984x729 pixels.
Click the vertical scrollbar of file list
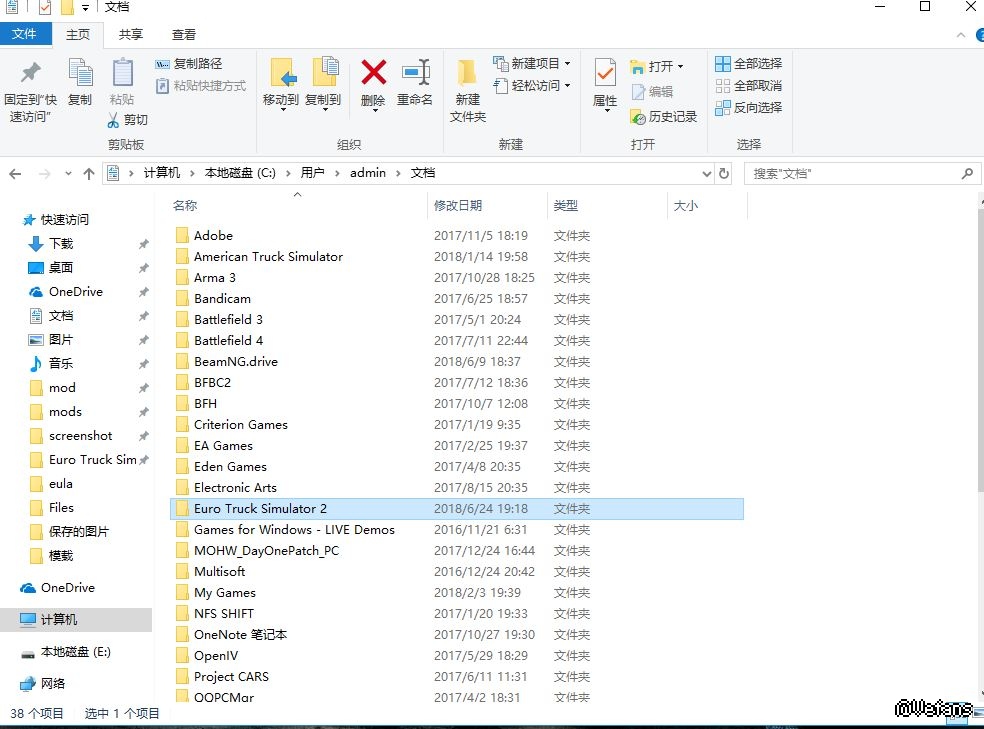click(x=980, y=351)
